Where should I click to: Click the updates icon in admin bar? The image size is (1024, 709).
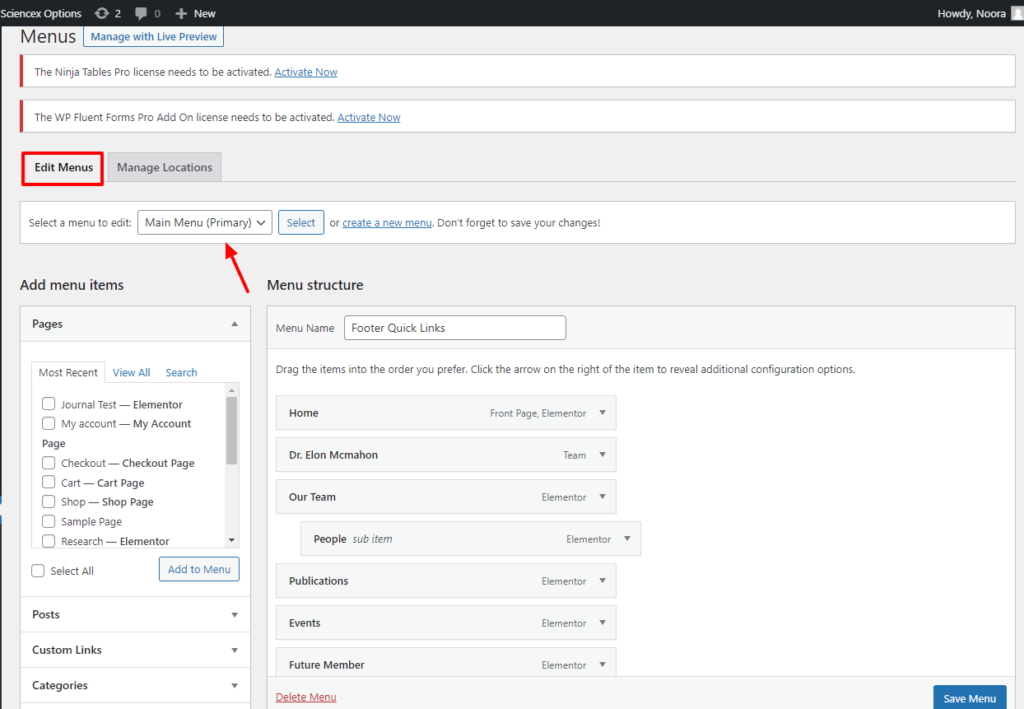[x=102, y=13]
